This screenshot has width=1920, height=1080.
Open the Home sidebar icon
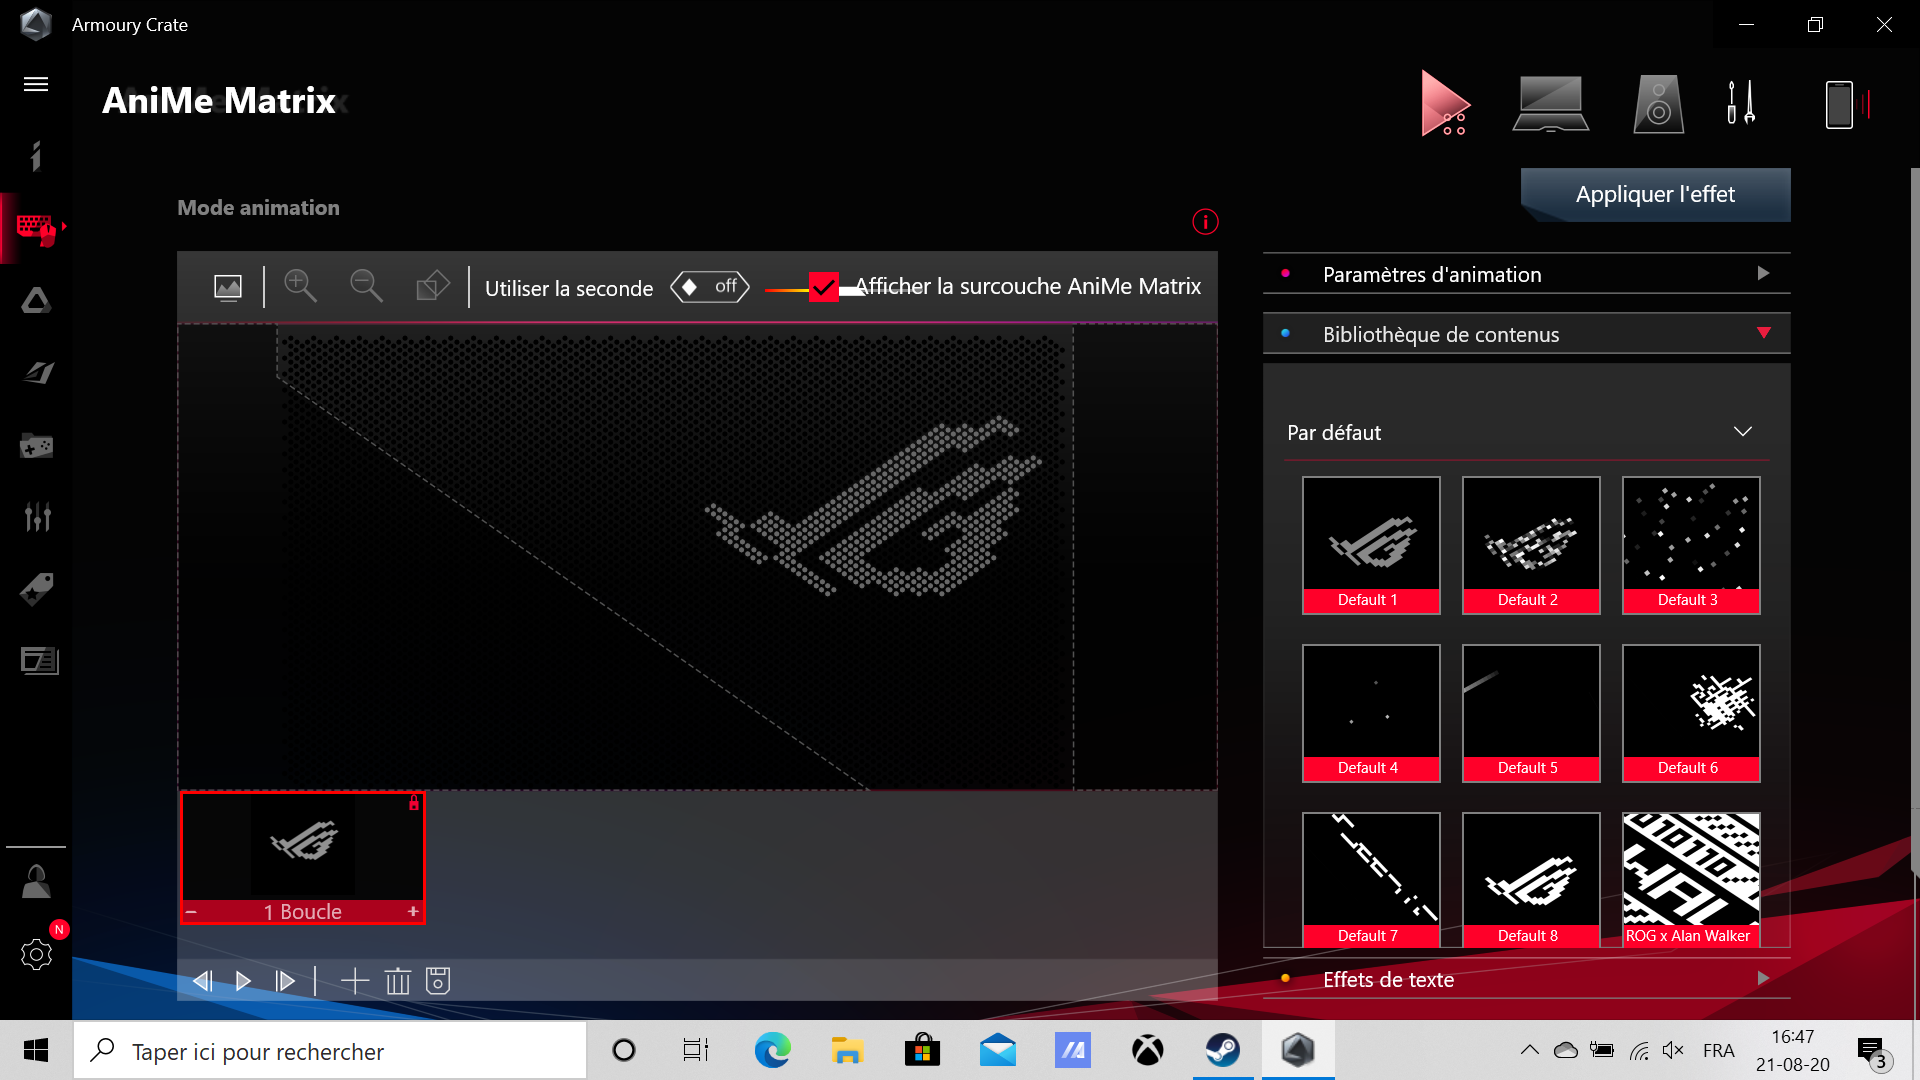[x=36, y=156]
